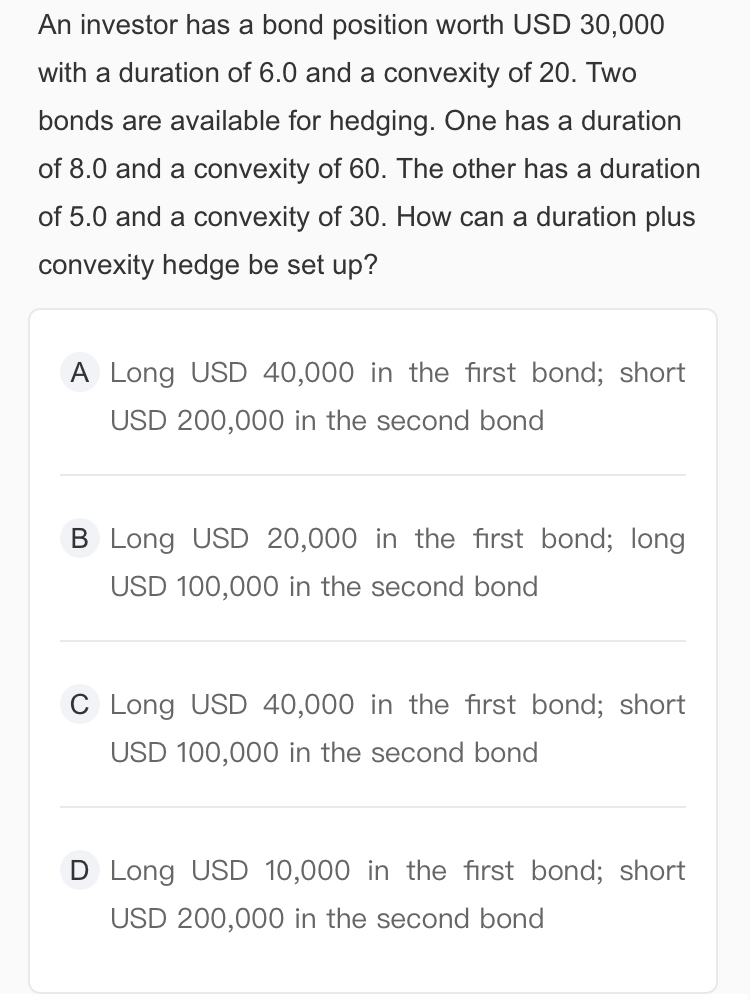Choose "Long USD 20,000" text in option B

pos(233,539)
